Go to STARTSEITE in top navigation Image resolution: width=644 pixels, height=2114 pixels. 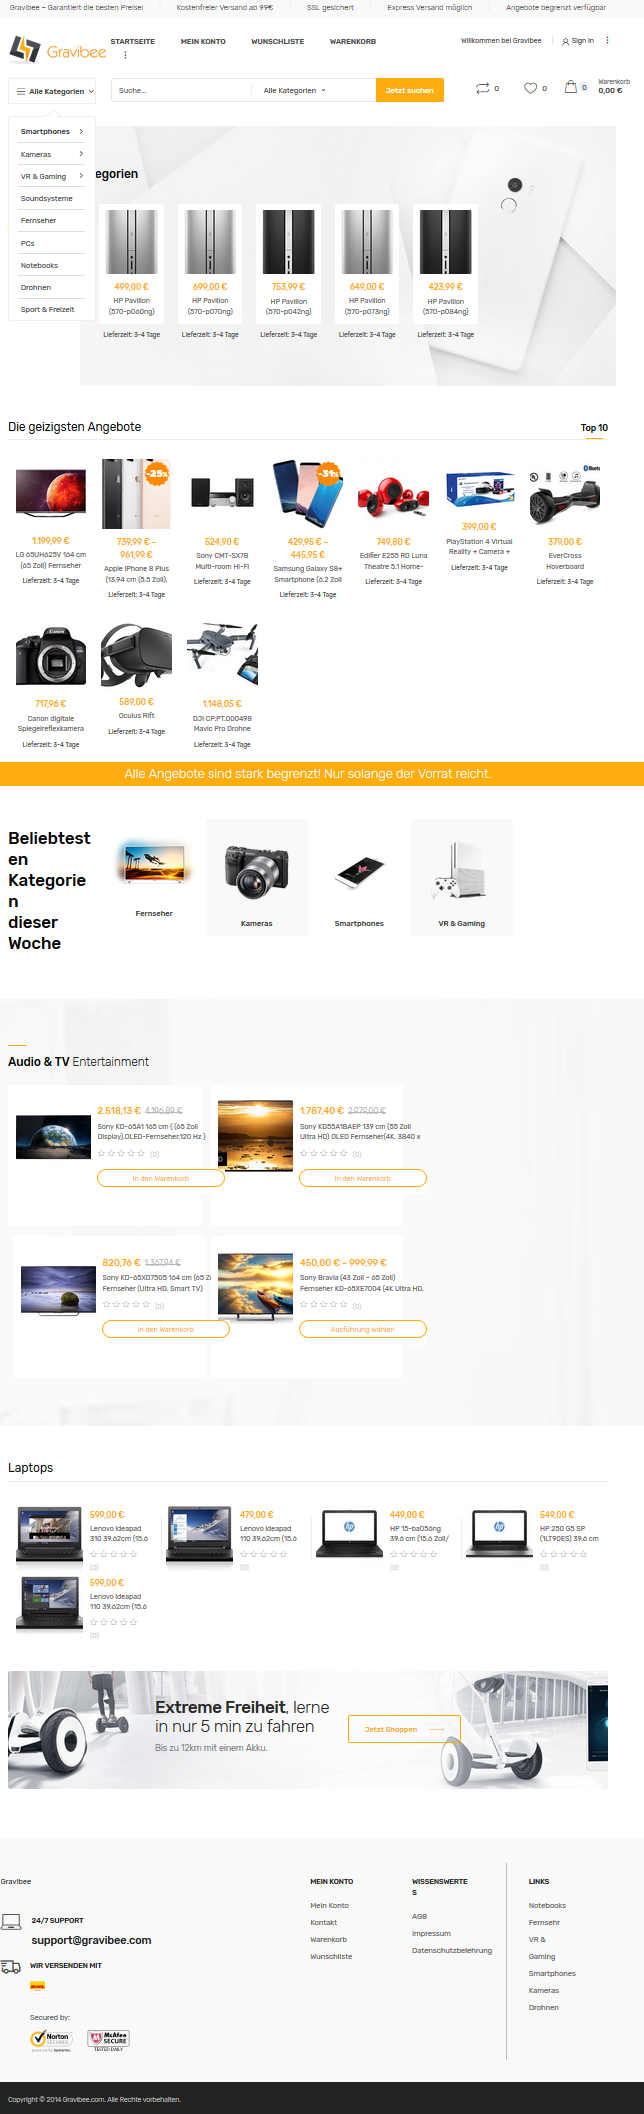coord(132,42)
